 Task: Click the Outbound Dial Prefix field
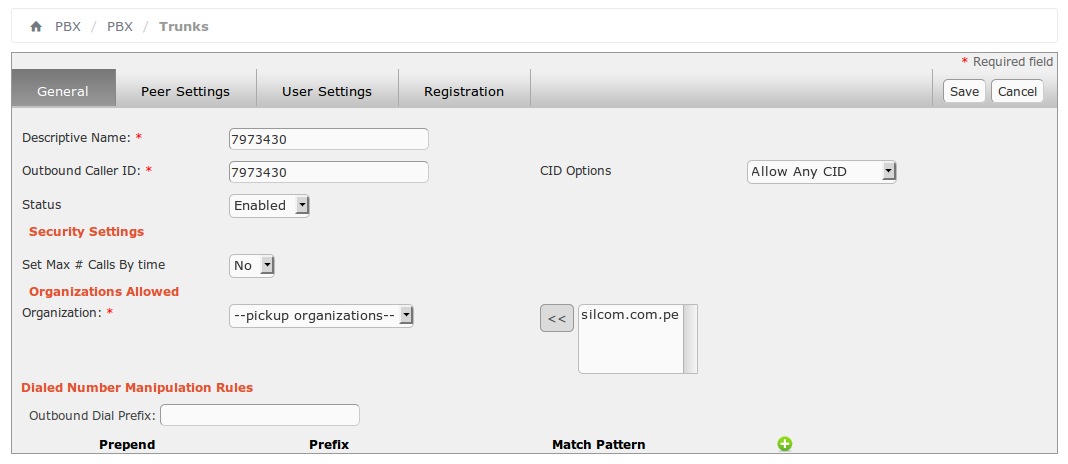coord(259,415)
